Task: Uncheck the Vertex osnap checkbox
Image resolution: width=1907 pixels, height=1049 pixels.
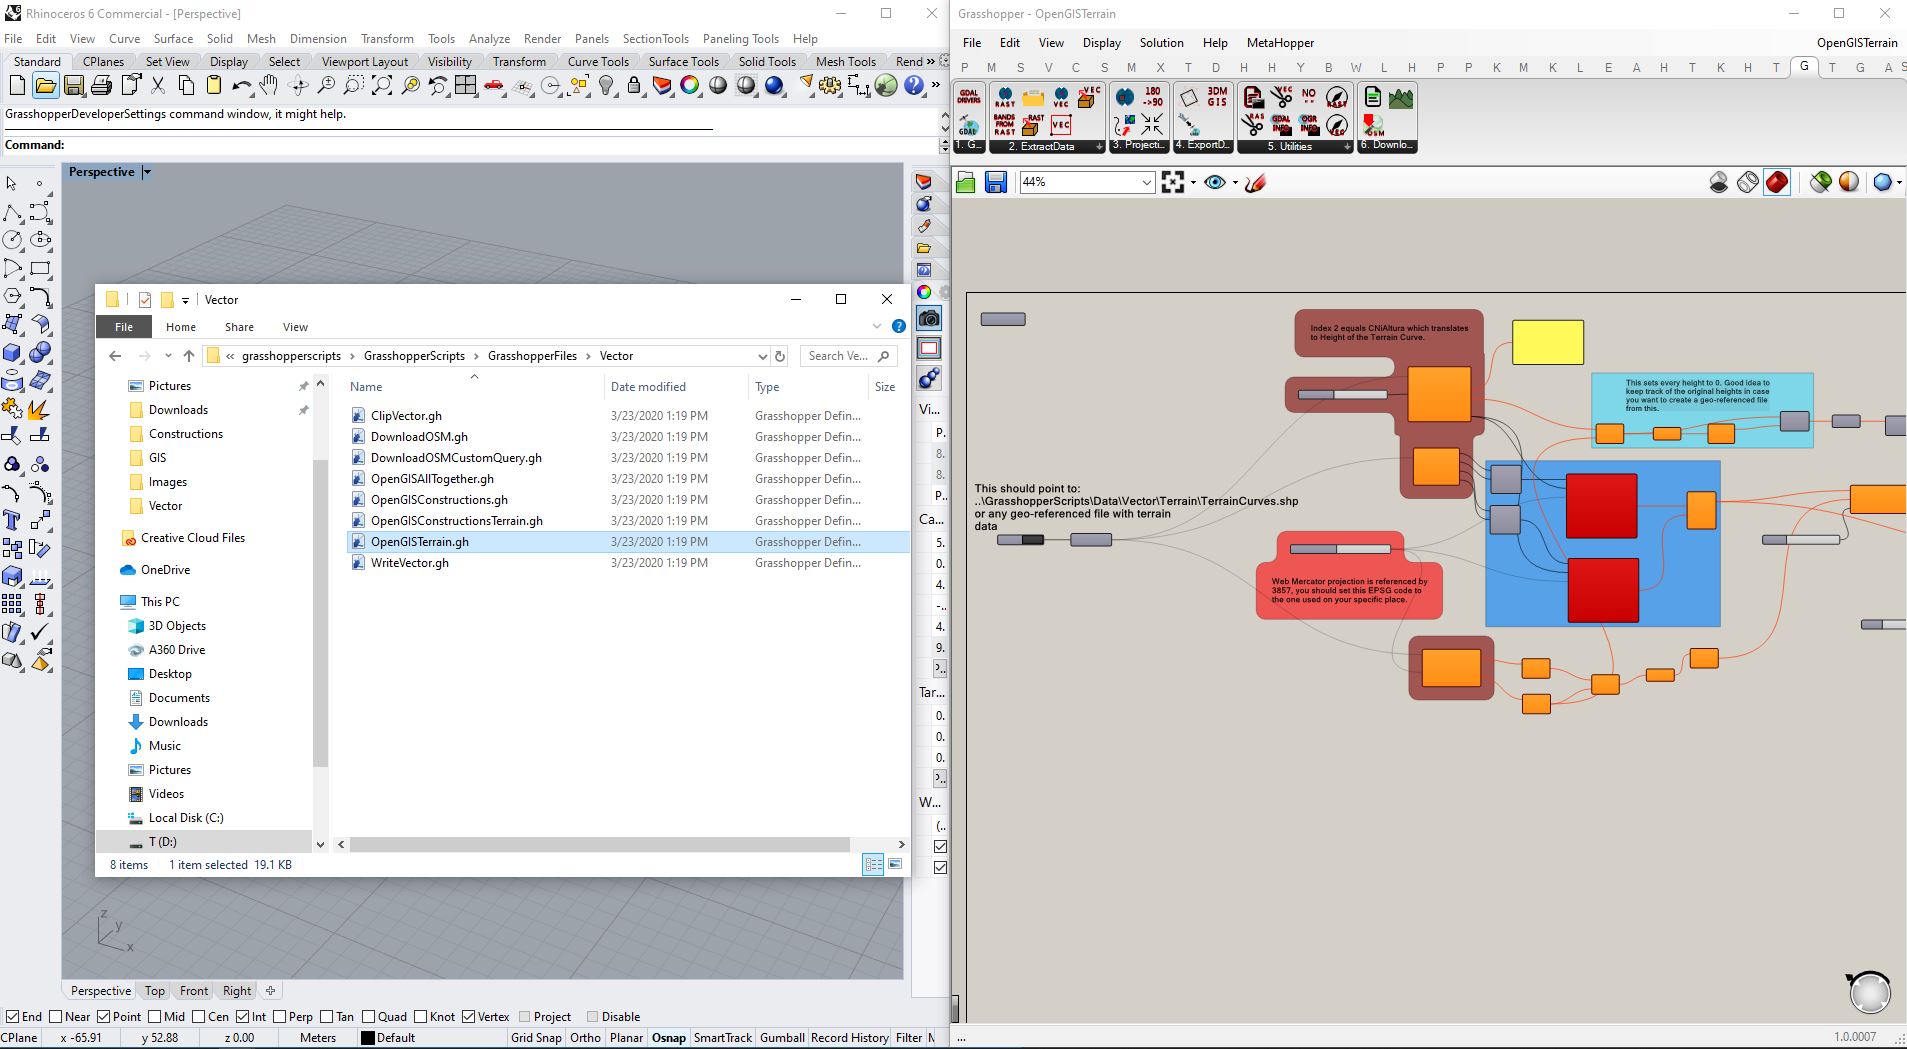Action: [x=468, y=1016]
